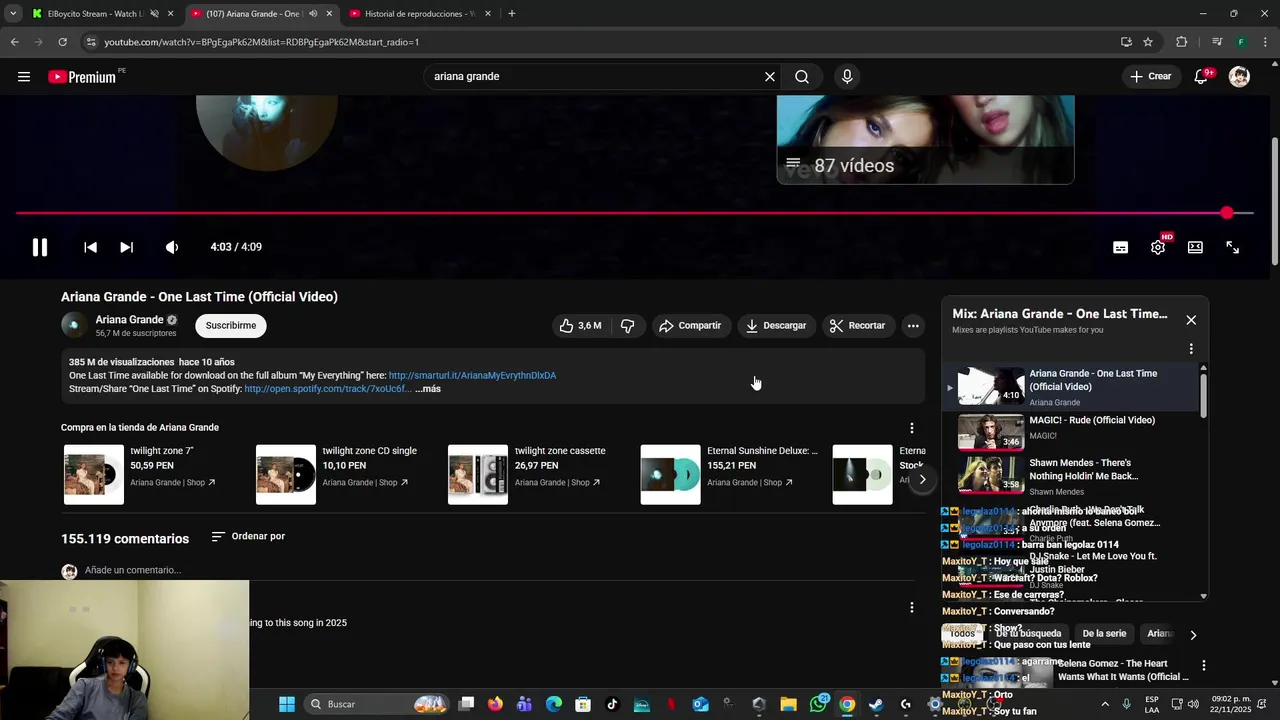The width and height of the screenshot is (1280, 720).
Task: Open WhatsApp from the taskbar
Action: [x=819, y=704]
